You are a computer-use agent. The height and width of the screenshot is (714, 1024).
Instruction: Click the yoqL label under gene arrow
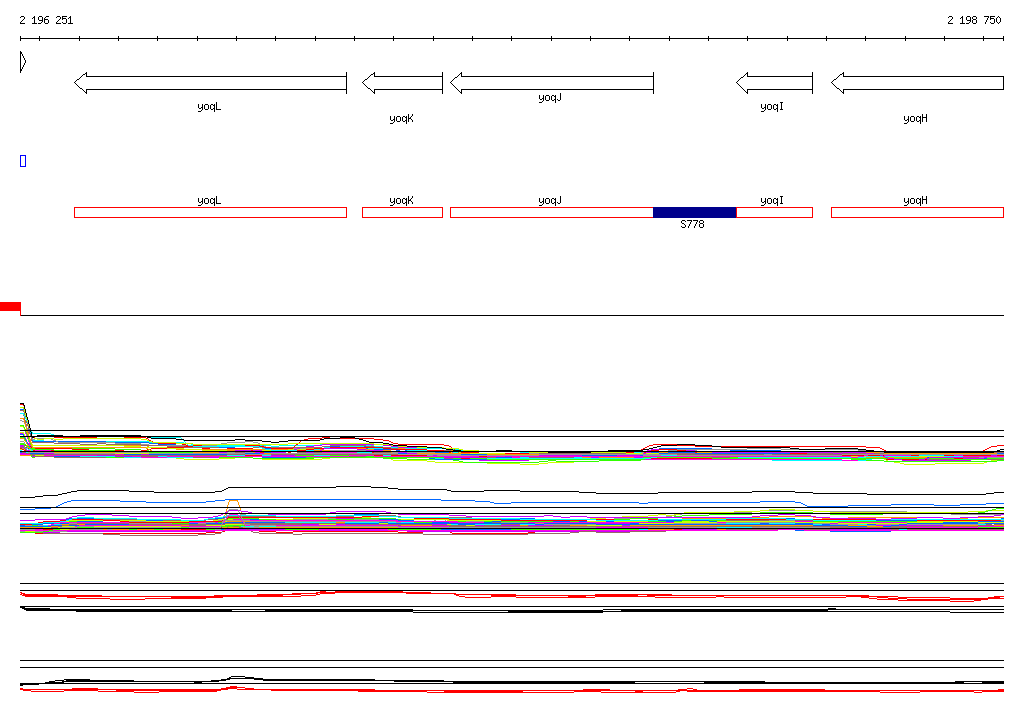point(209,106)
